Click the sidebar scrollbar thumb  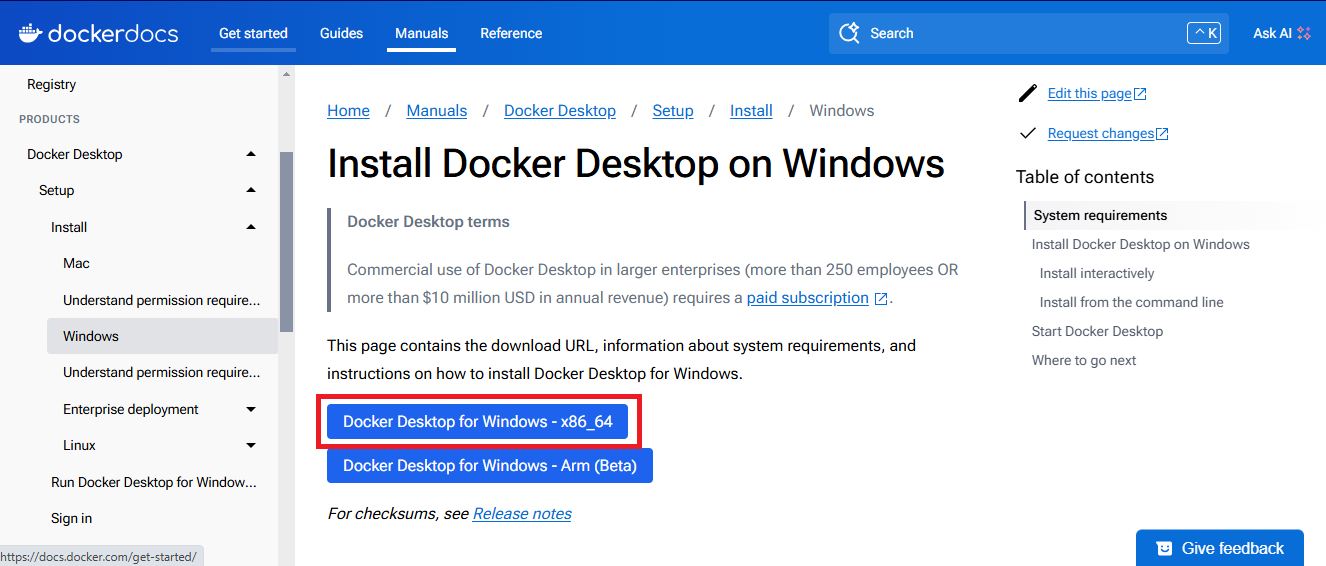[x=286, y=241]
